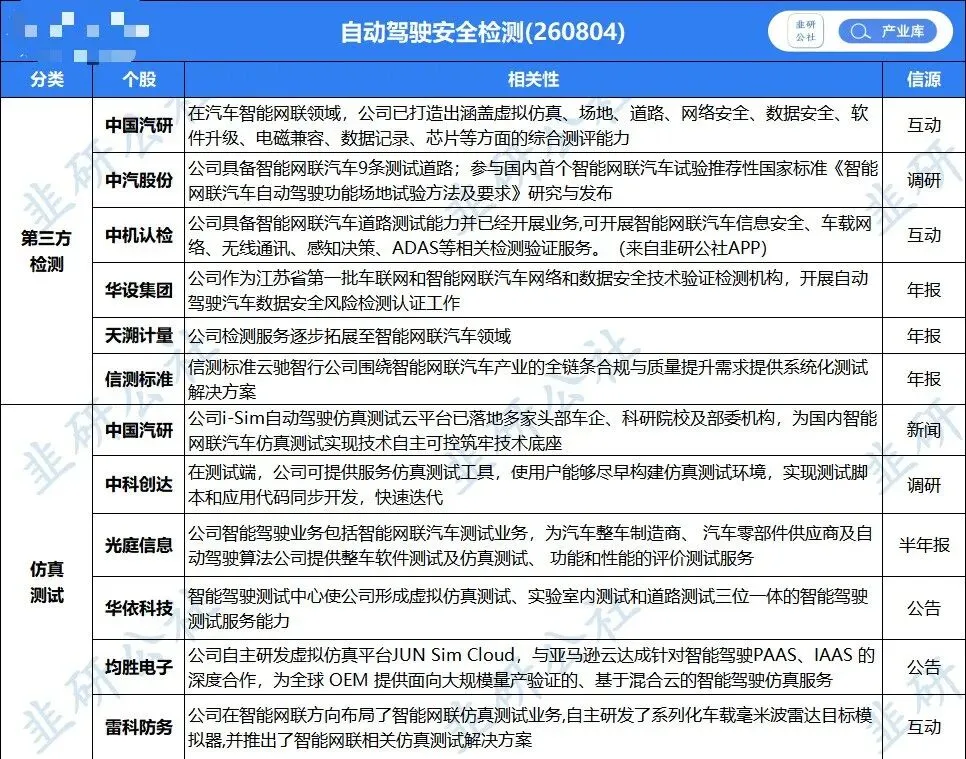Click 年报 source in 天溯计量 row
The height and width of the screenshot is (759, 966).
[923, 336]
